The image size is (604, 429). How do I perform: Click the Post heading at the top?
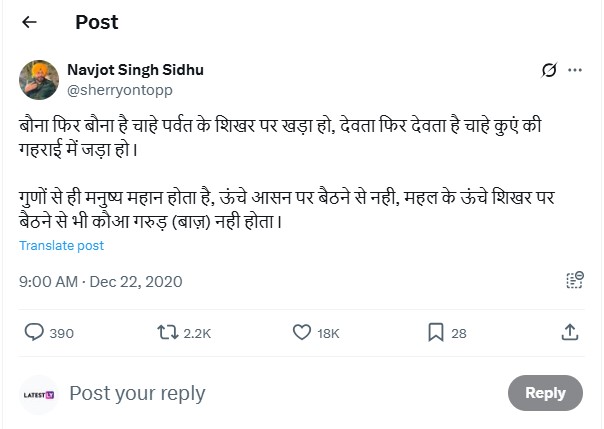pos(96,22)
